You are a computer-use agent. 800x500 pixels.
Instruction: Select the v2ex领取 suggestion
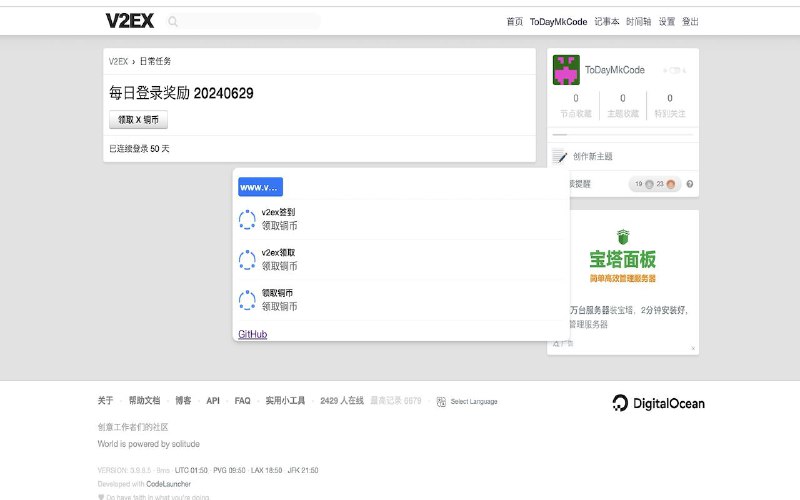401,260
